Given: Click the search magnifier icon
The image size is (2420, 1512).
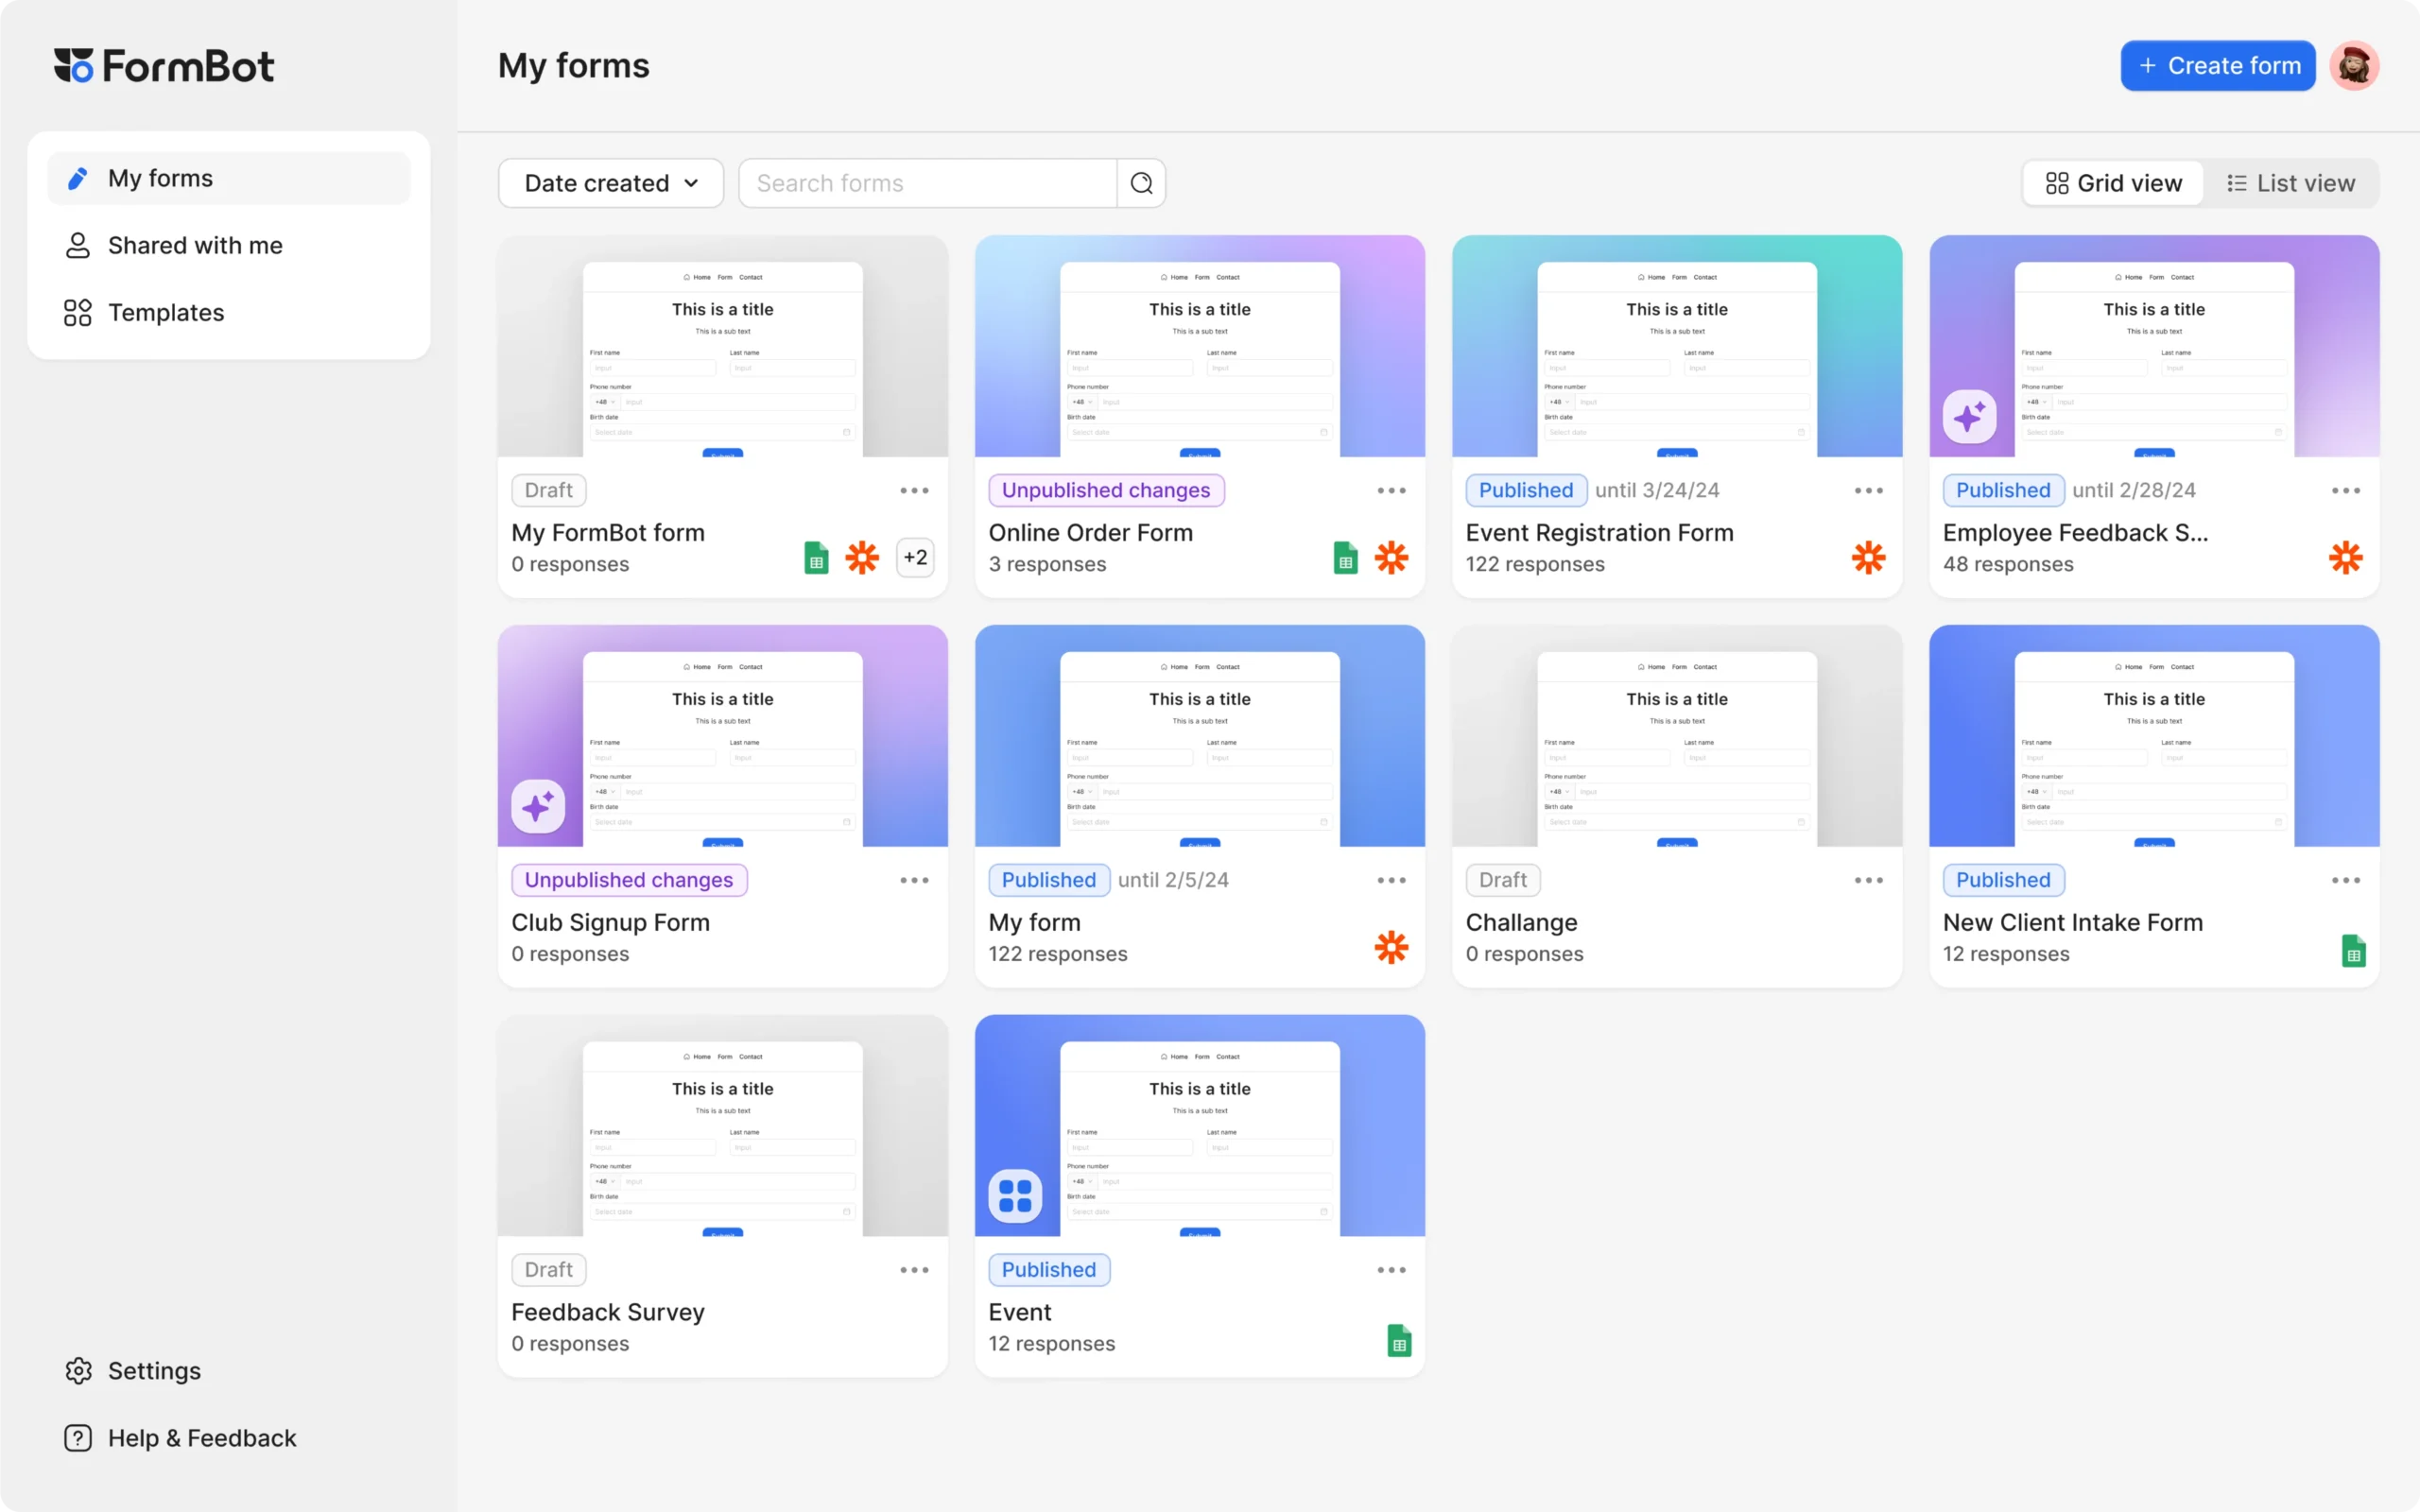Looking at the screenshot, I should [x=1141, y=183].
